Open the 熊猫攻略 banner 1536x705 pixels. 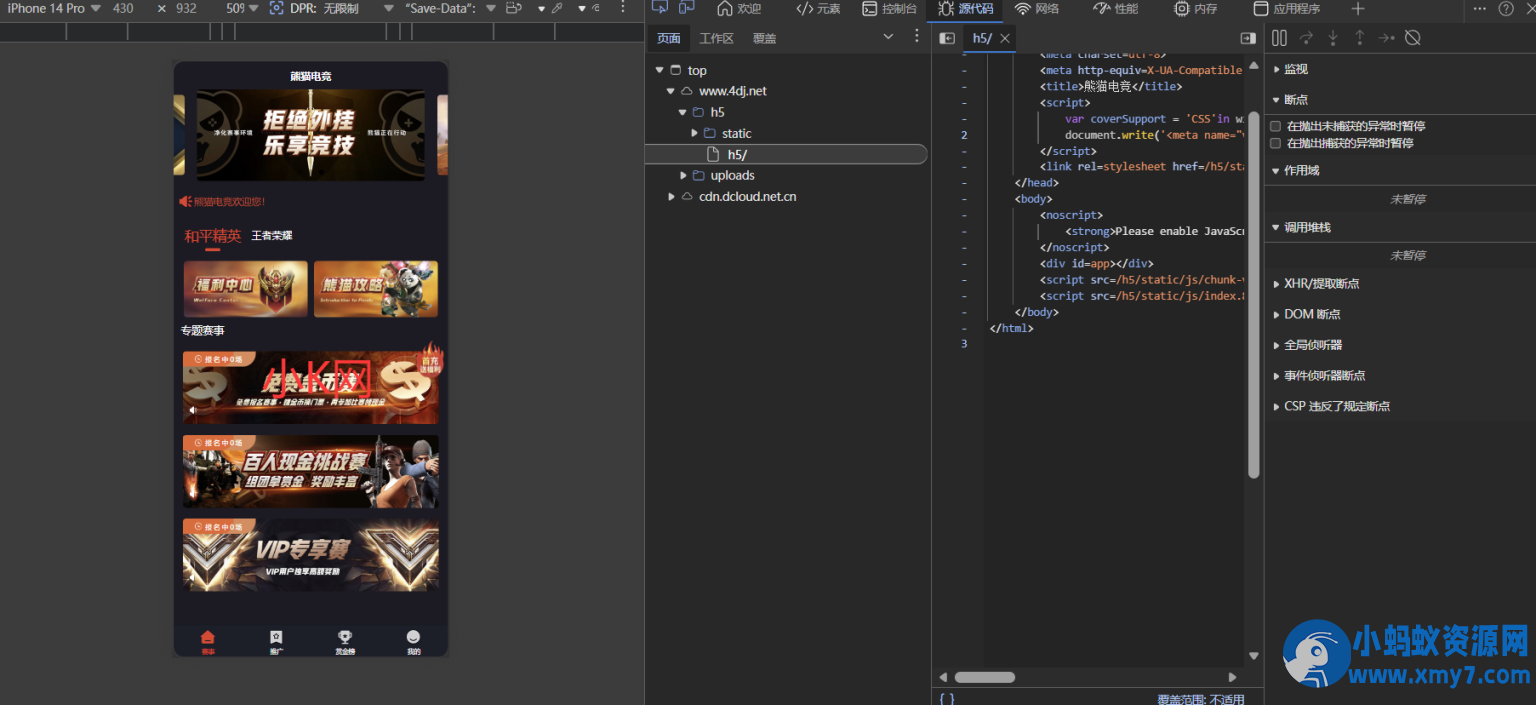pyautogui.click(x=376, y=289)
